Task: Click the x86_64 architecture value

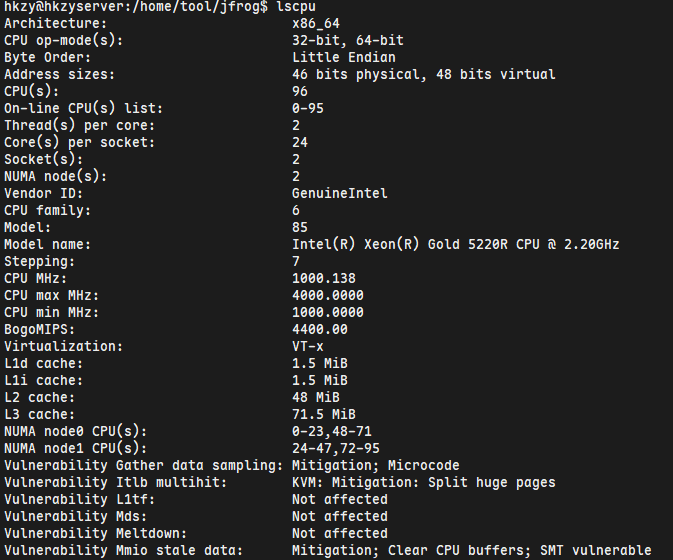Action: point(316,24)
